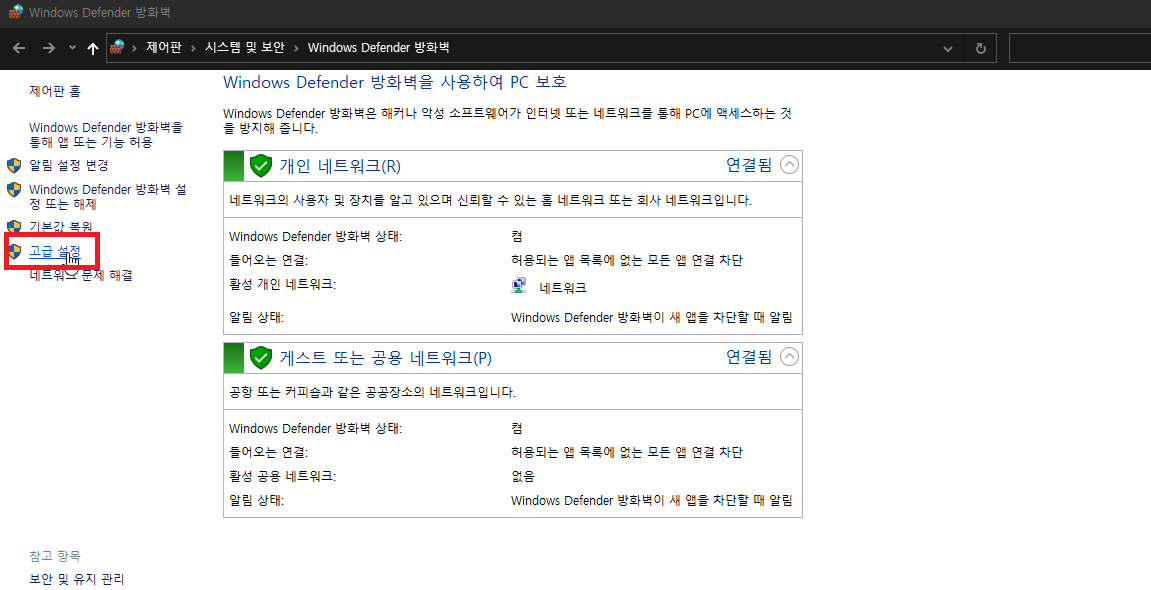Screen dimensions: 1151x590
Task: Open the 시스템 및 보안 breadcrumb
Action: (244, 48)
